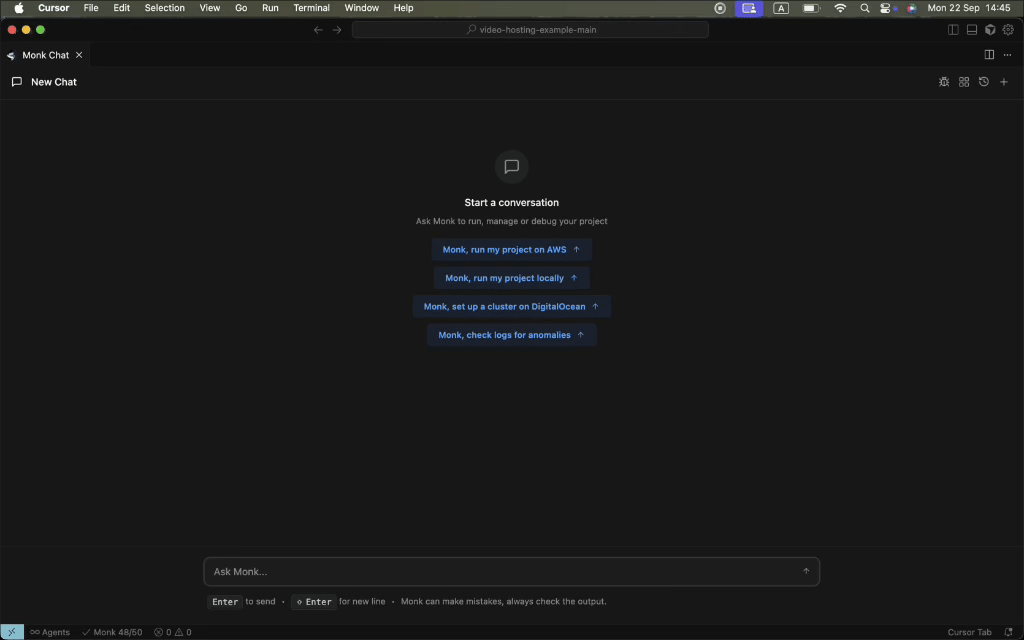Switch to the Monk Chat tab
The image size is (1024, 640).
pyautogui.click(x=44, y=55)
